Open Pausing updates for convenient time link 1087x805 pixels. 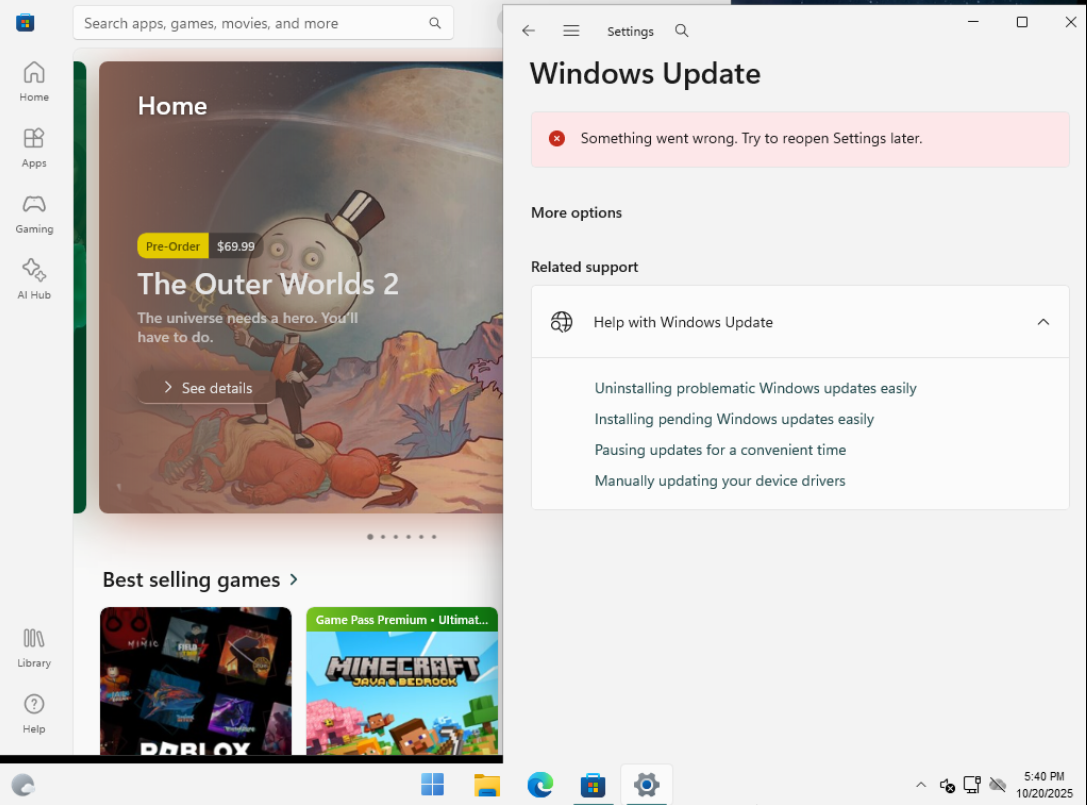pos(720,449)
